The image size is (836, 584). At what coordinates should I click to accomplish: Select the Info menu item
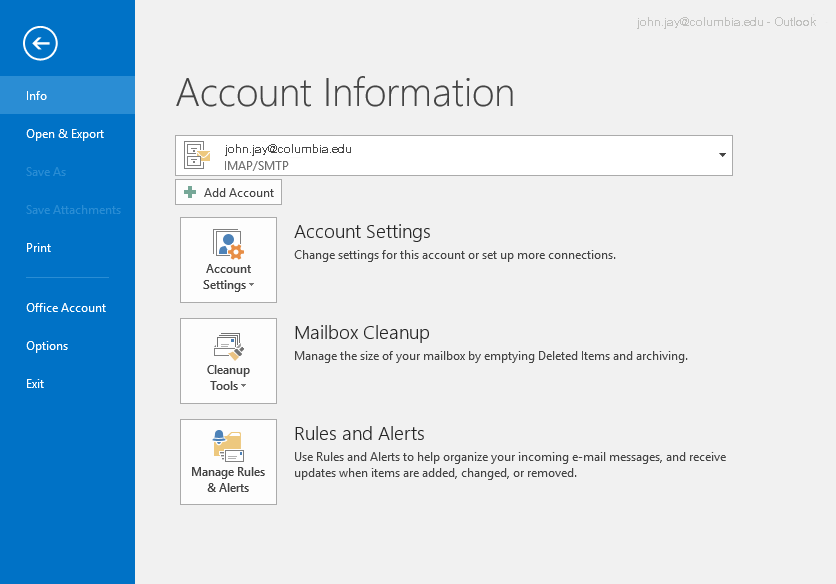67,95
